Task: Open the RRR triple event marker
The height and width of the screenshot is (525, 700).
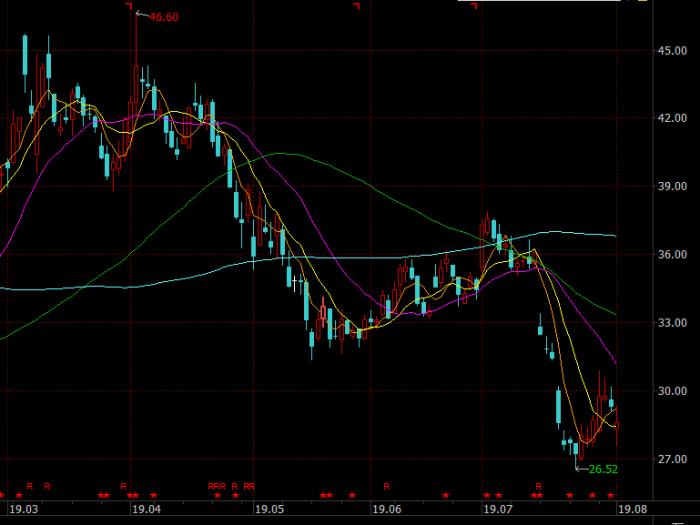Action: 217,486
